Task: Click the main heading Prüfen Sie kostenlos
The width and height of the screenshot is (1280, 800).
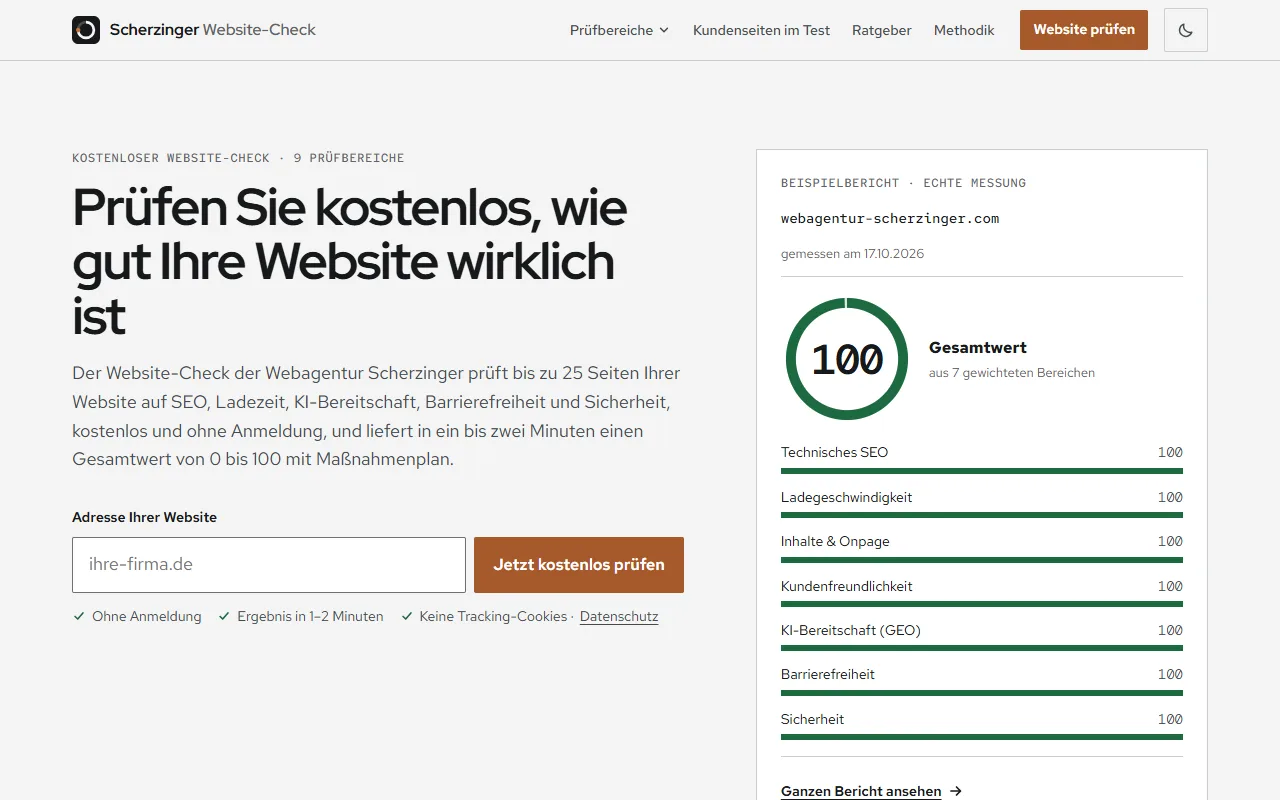Action: tap(350, 262)
